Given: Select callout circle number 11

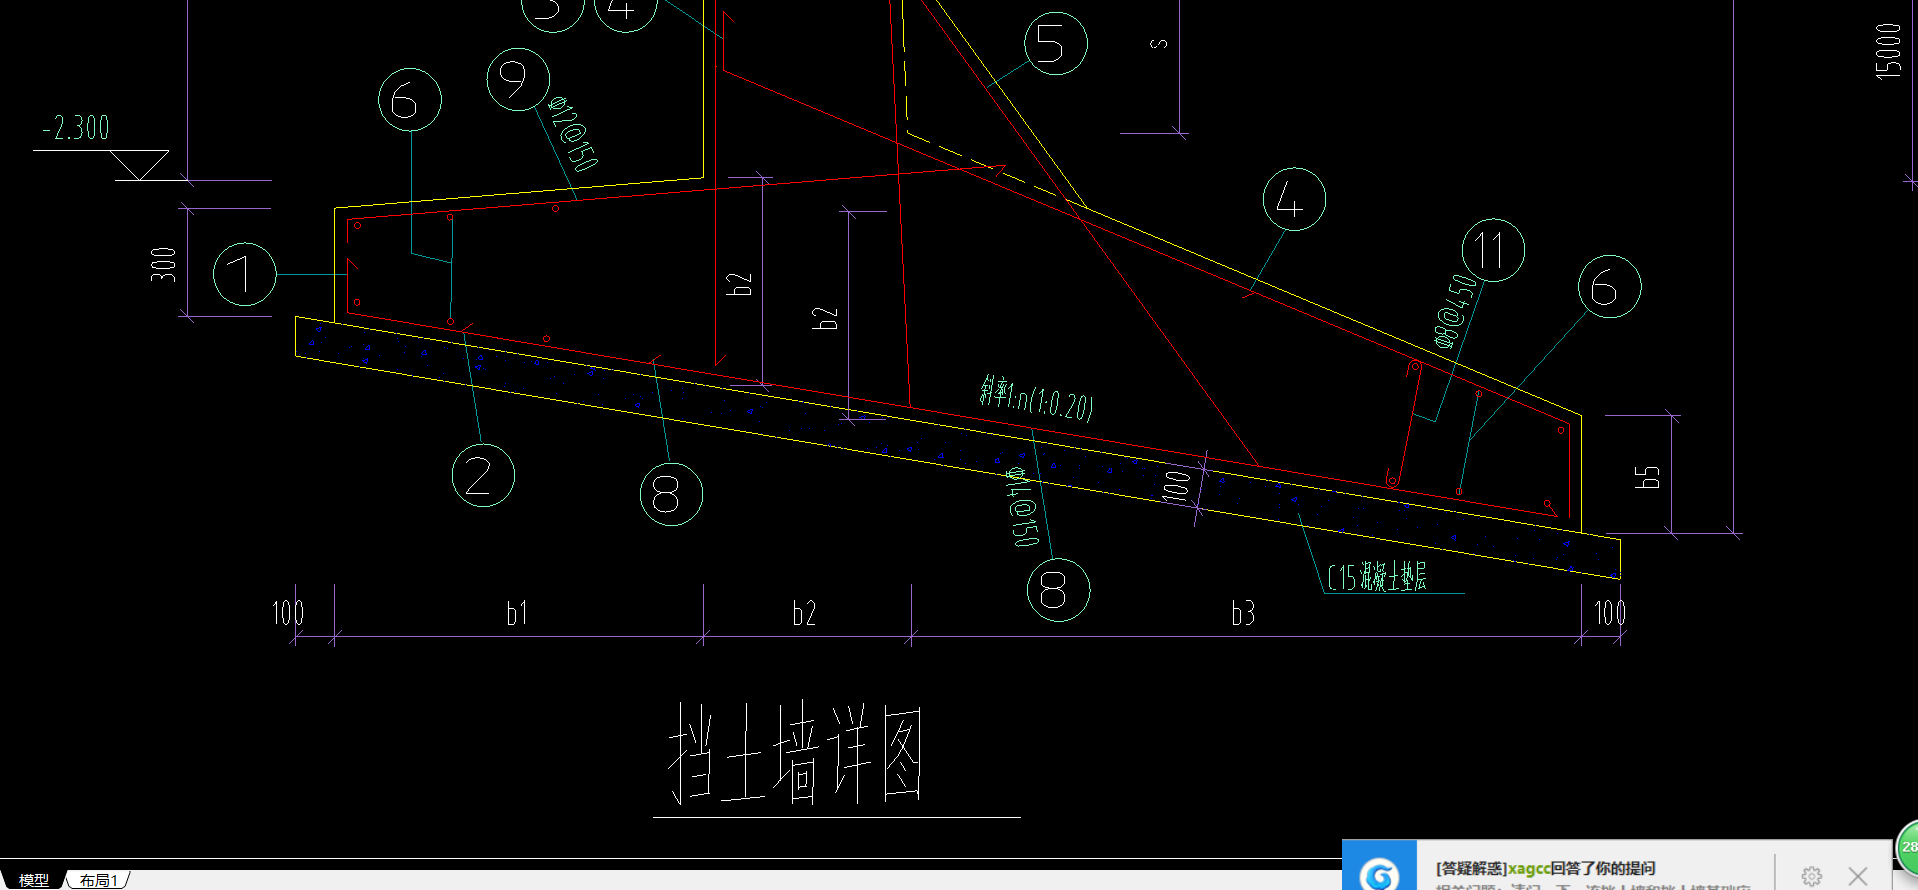Looking at the screenshot, I should pos(1493,250).
